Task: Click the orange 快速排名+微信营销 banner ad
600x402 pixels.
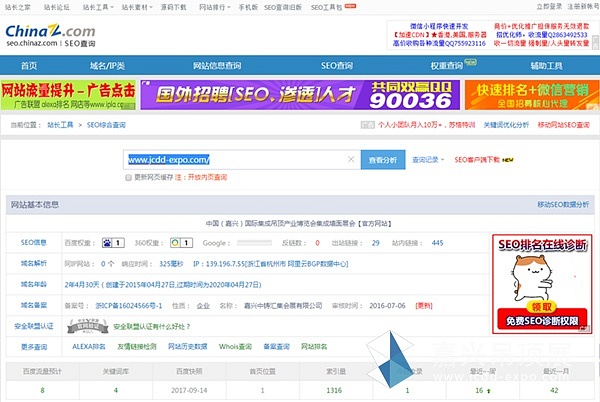Action: pos(532,95)
